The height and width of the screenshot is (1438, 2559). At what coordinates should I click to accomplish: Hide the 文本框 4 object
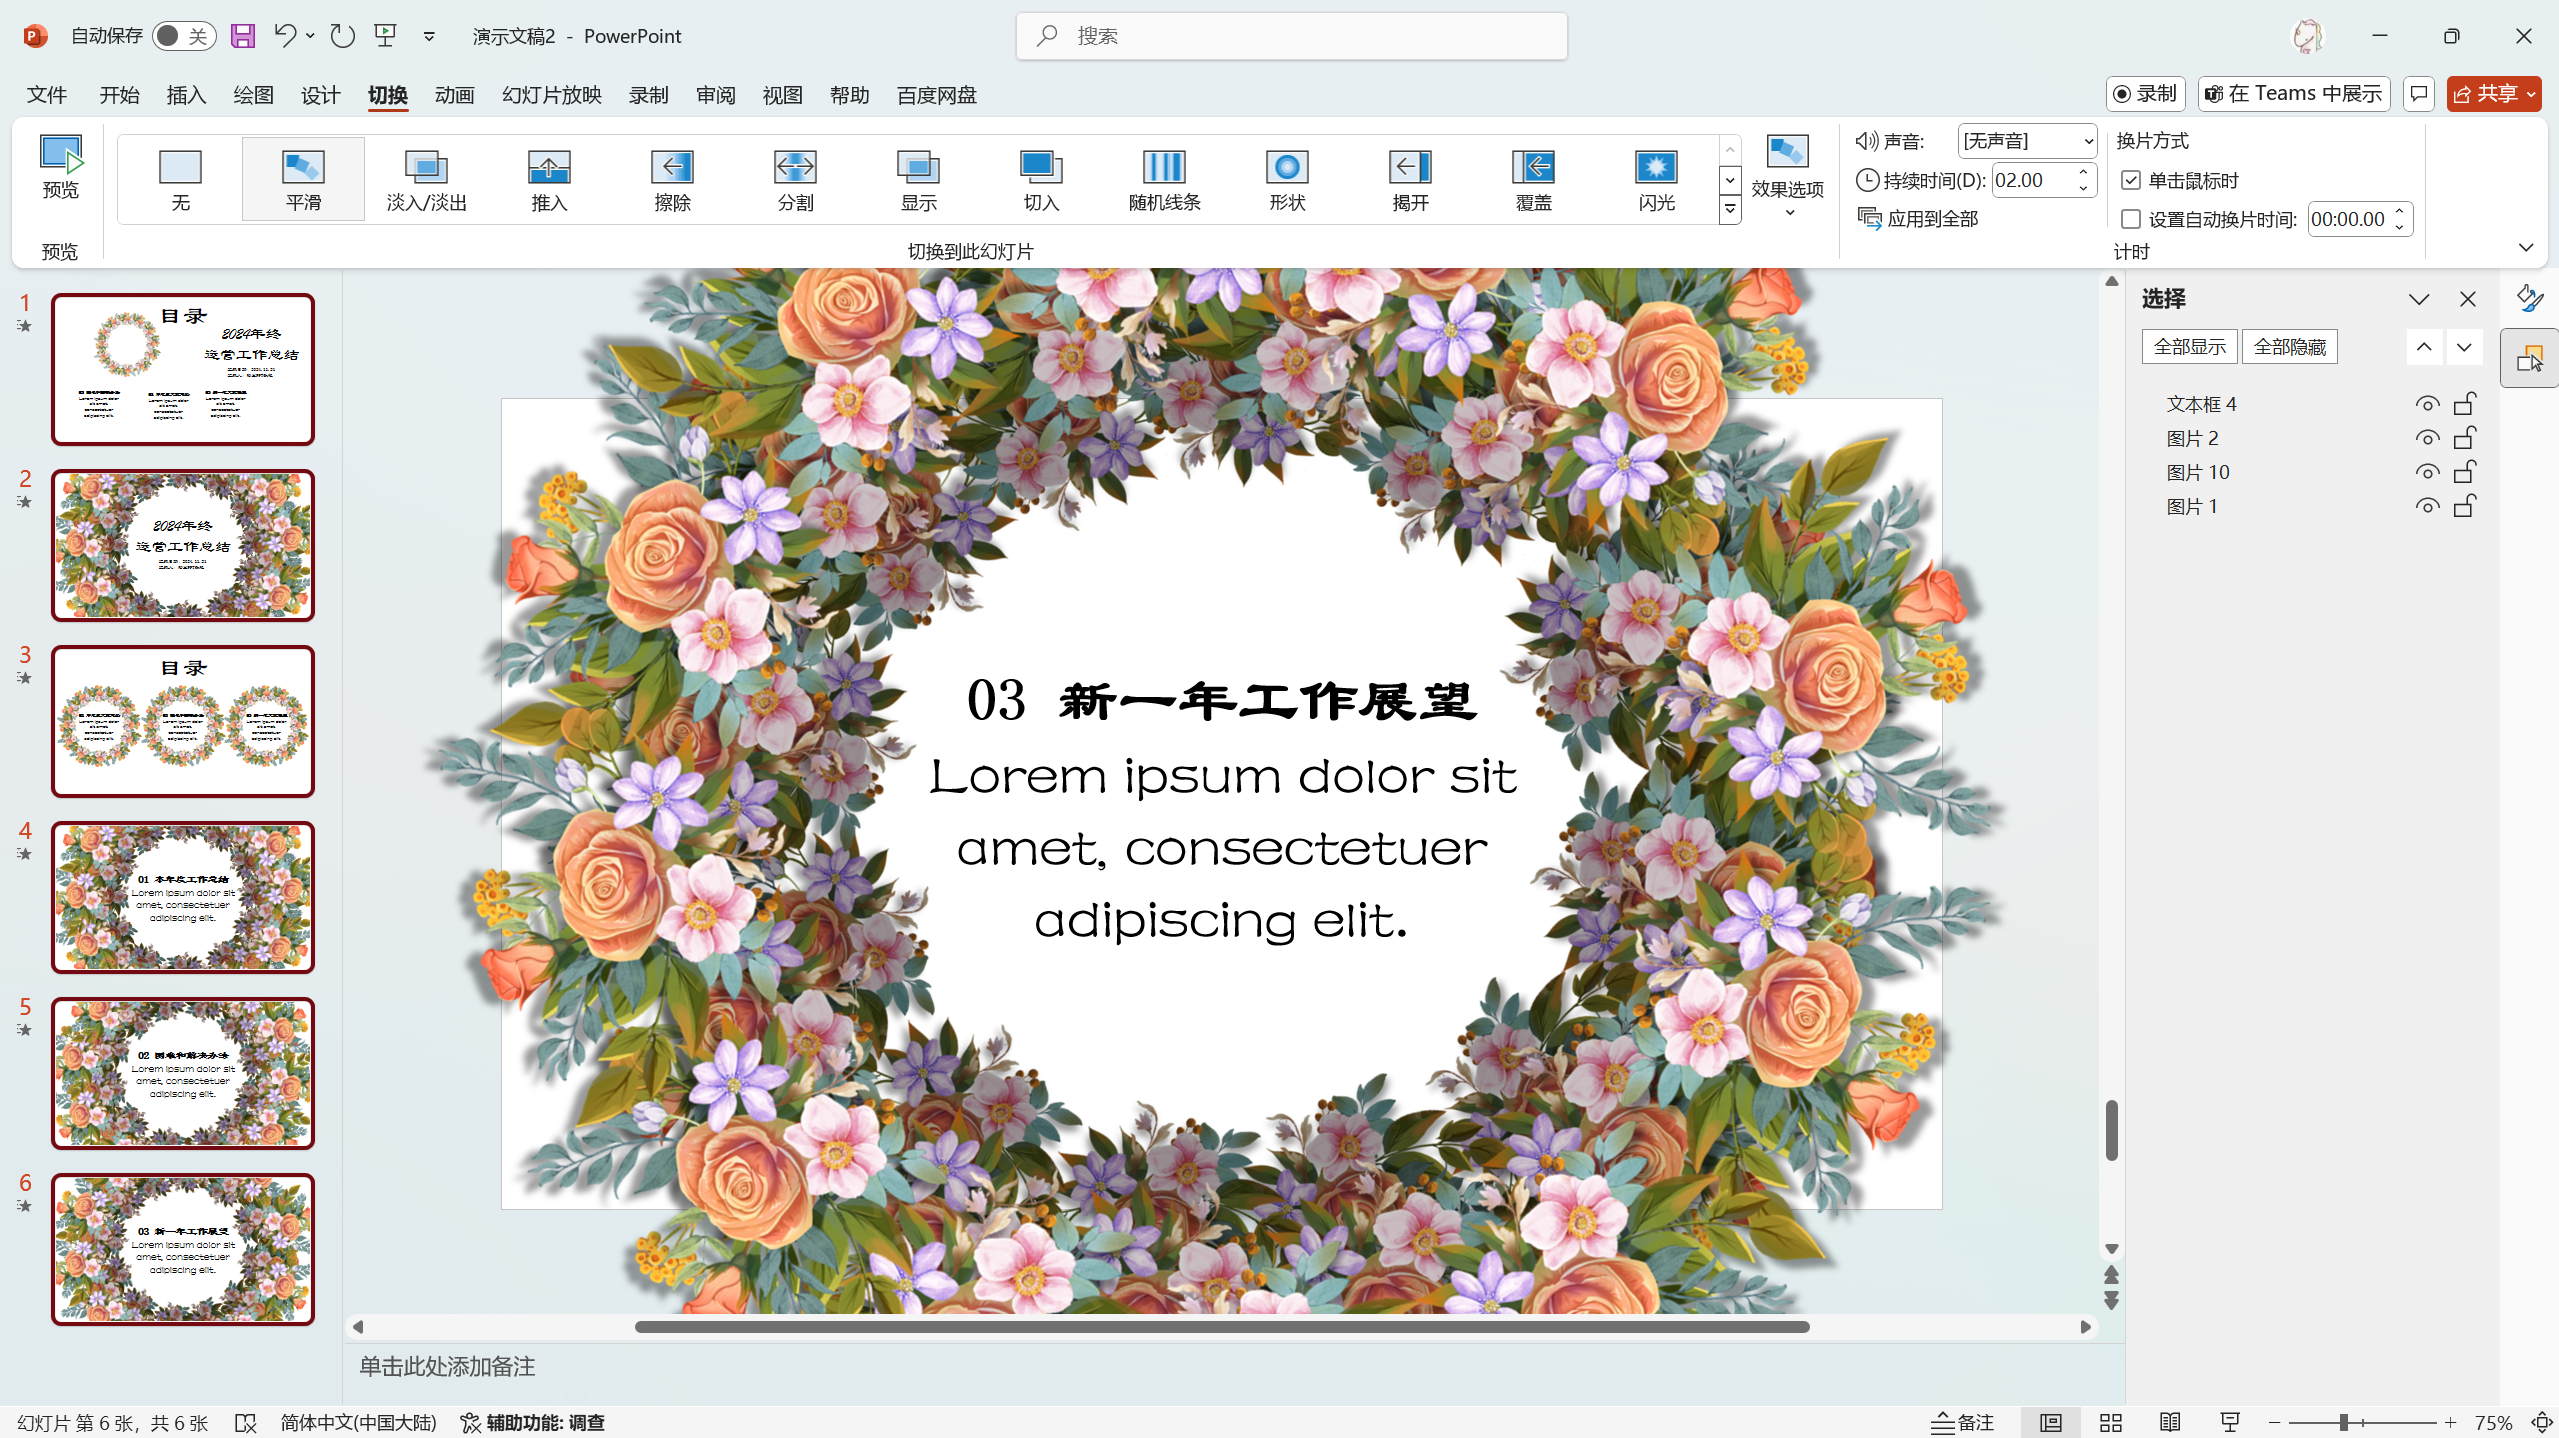click(x=2427, y=404)
